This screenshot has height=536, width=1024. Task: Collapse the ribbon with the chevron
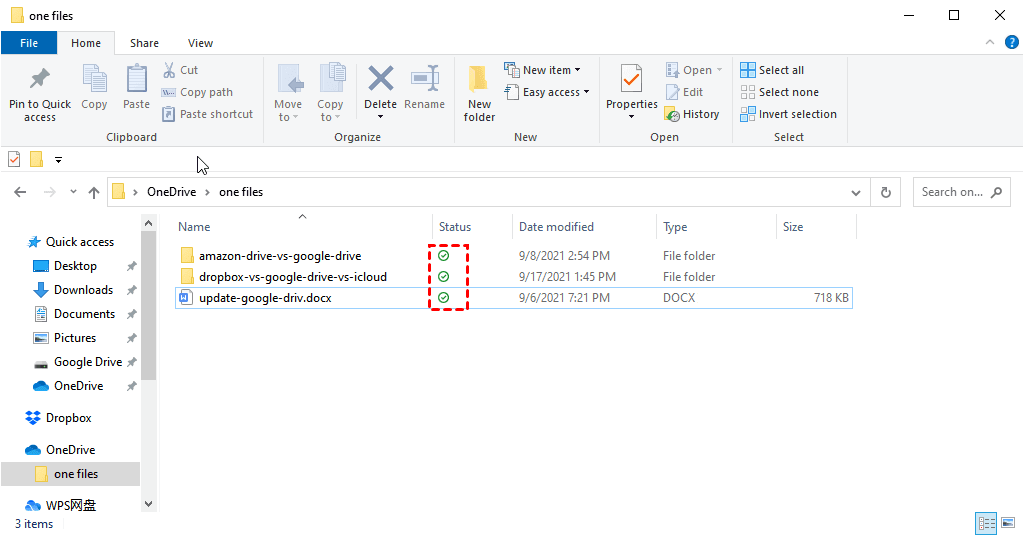click(x=990, y=42)
